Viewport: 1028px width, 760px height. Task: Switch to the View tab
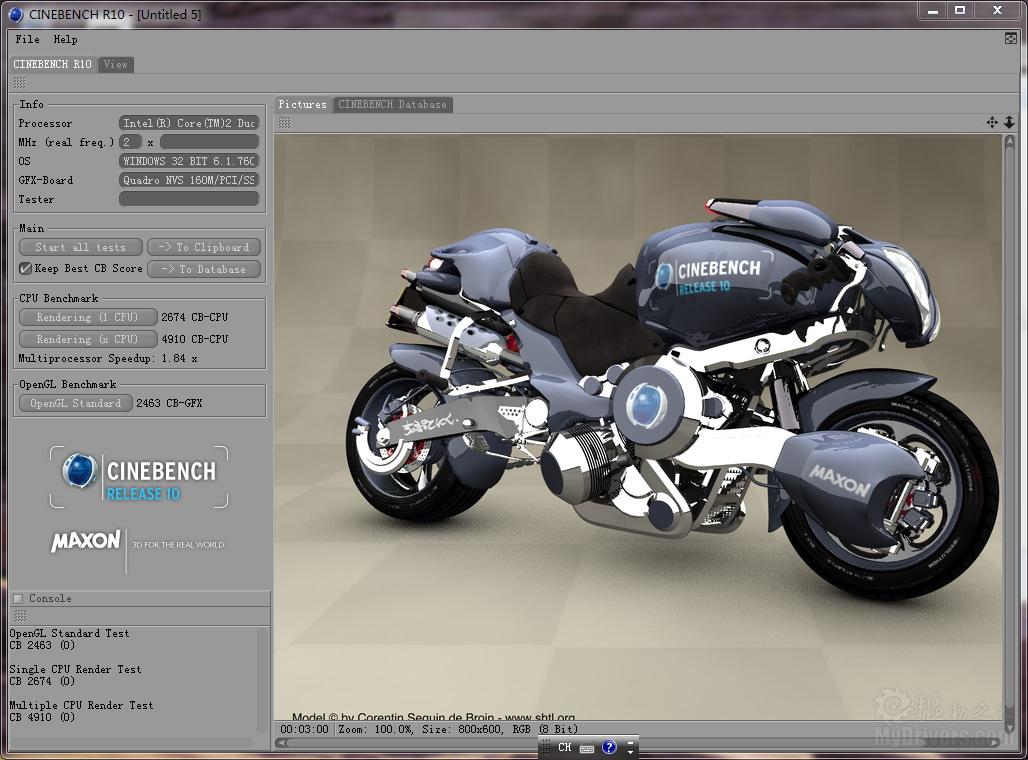[115, 64]
